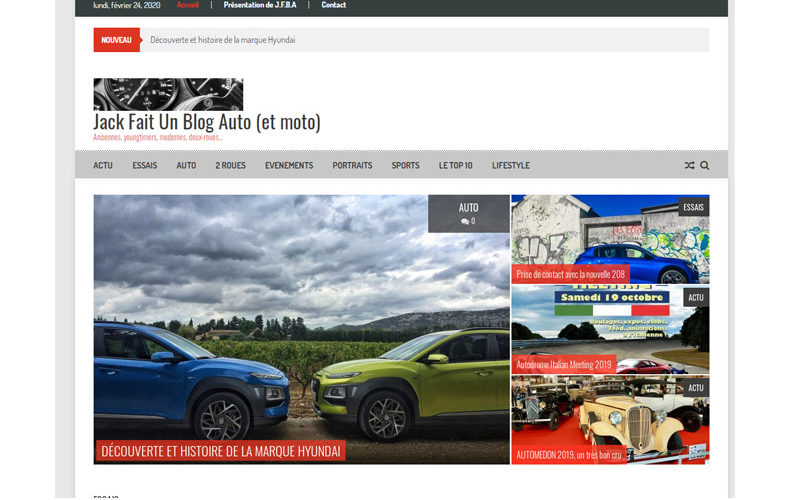Open Présentation de J.F.B.A page

(260, 5)
